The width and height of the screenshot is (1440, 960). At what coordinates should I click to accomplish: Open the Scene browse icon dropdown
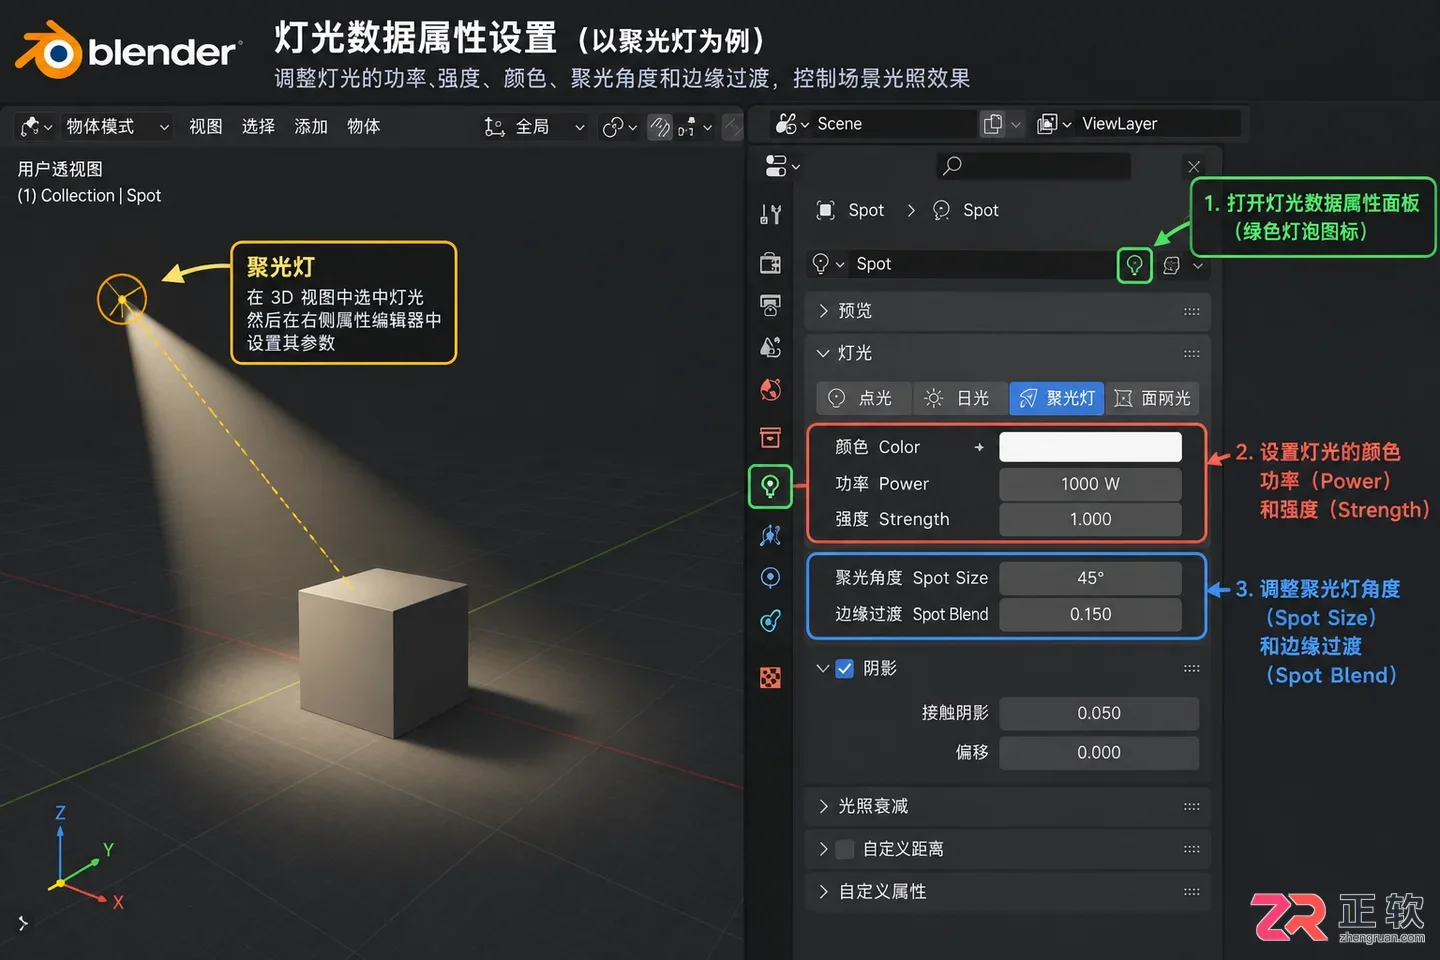click(x=792, y=124)
